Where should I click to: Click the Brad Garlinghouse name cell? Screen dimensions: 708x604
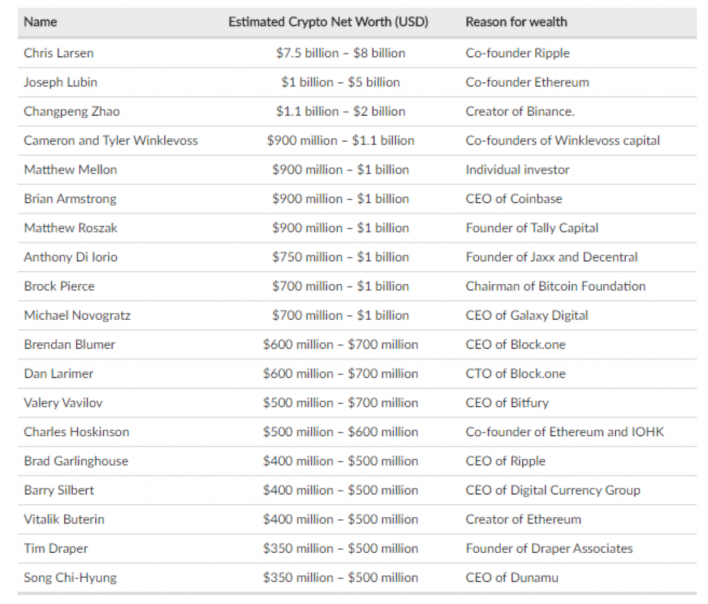(x=76, y=461)
